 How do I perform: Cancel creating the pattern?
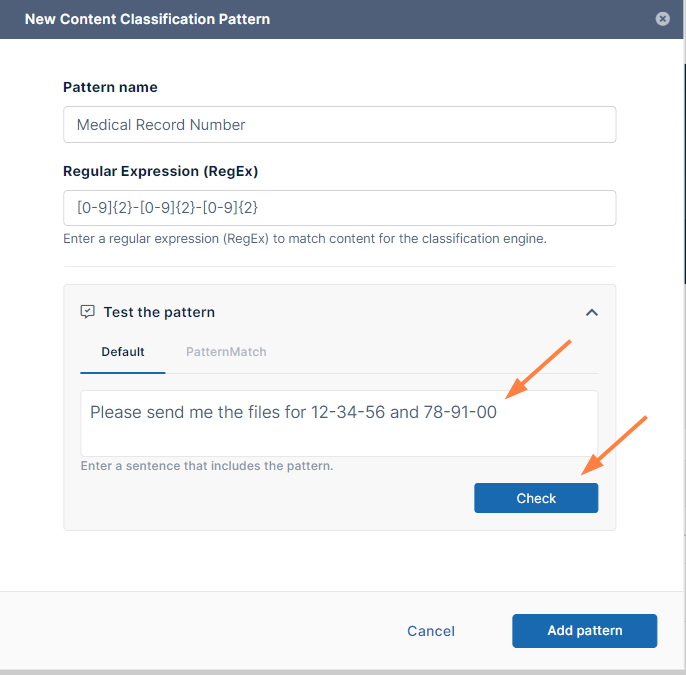431,631
